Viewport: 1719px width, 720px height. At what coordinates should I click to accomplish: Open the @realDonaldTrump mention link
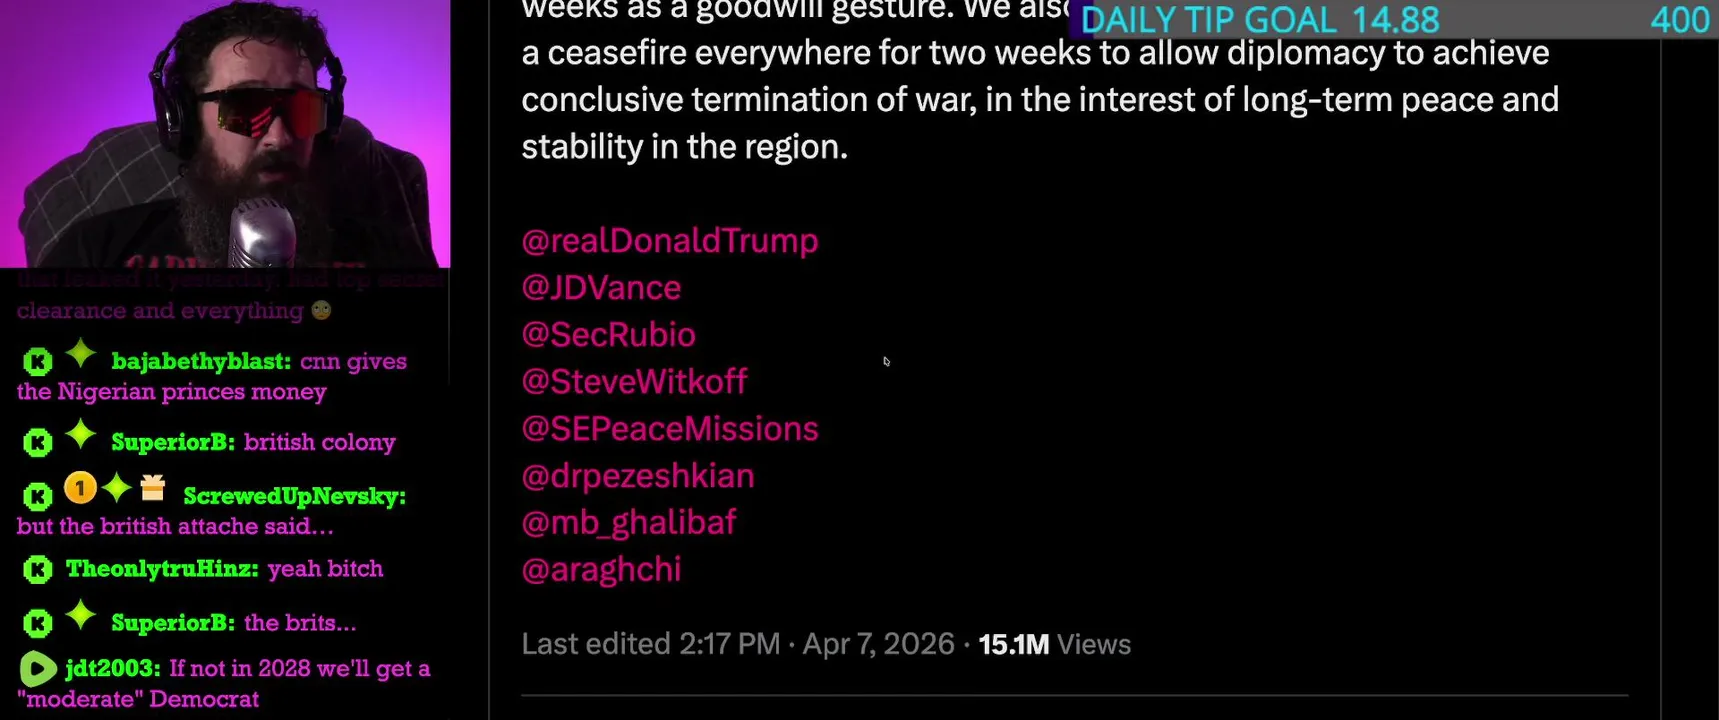(669, 241)
